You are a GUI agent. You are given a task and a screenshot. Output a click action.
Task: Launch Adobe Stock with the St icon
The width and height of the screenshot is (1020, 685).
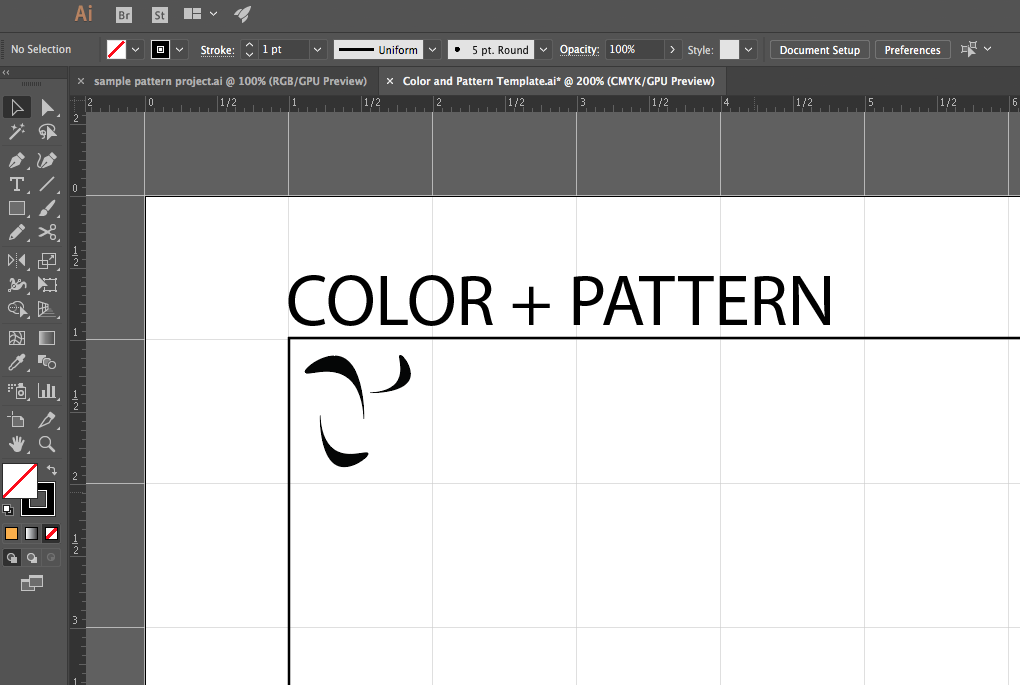point(158,15)
